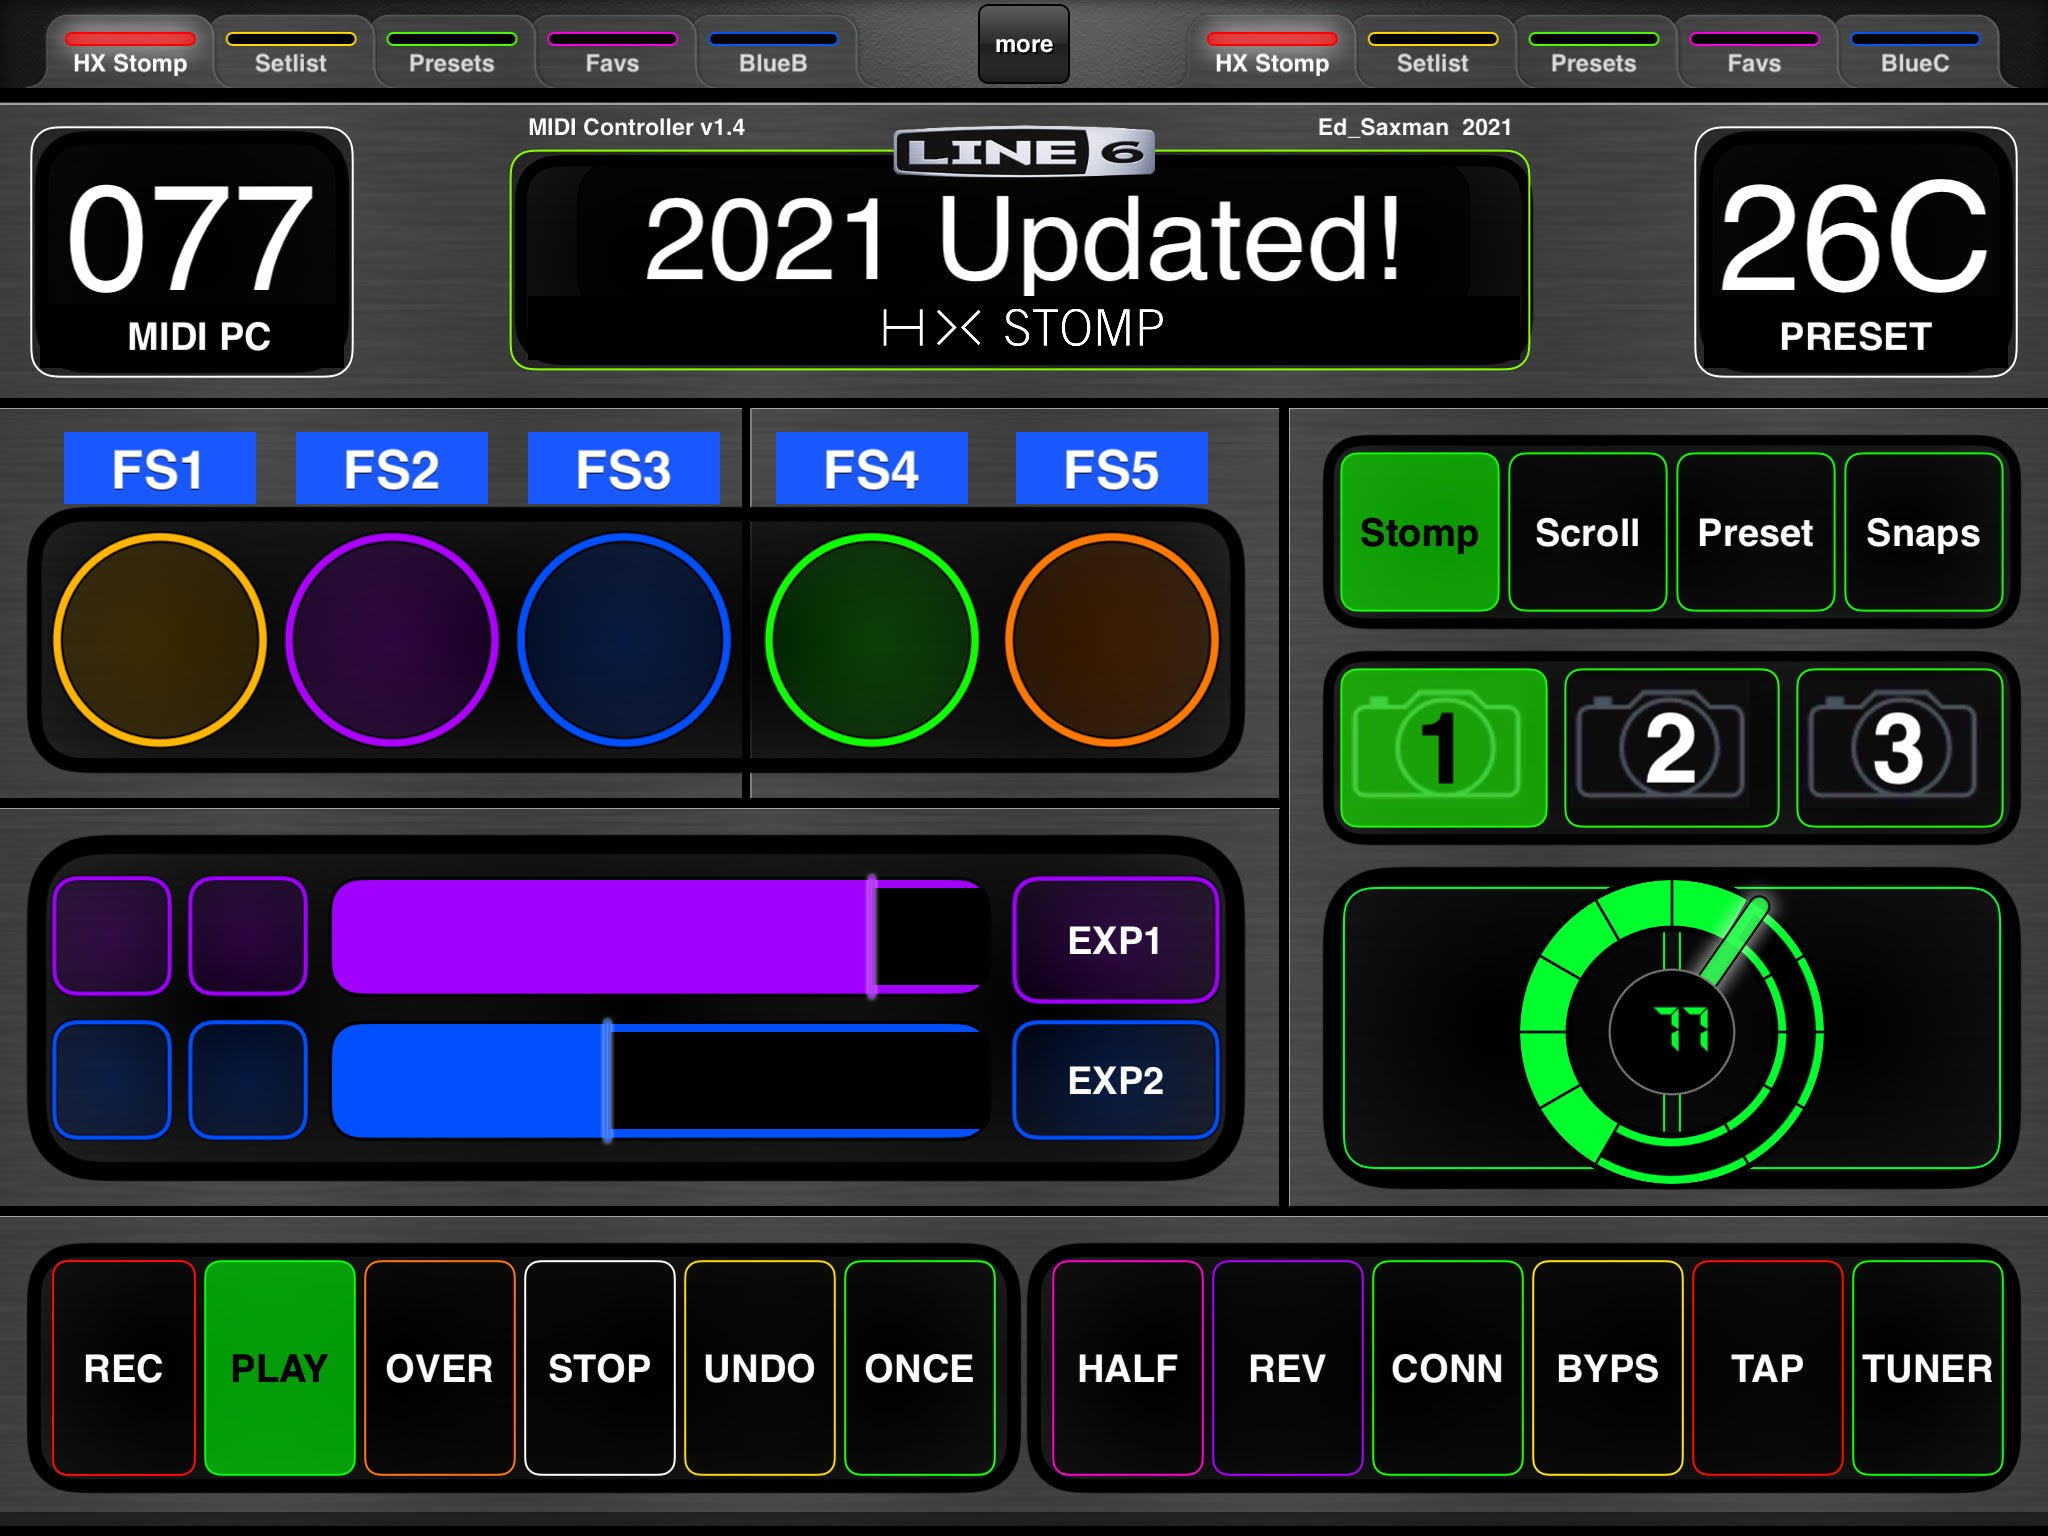Tap the blue FS3 footswitch circle

pos(624,640)
